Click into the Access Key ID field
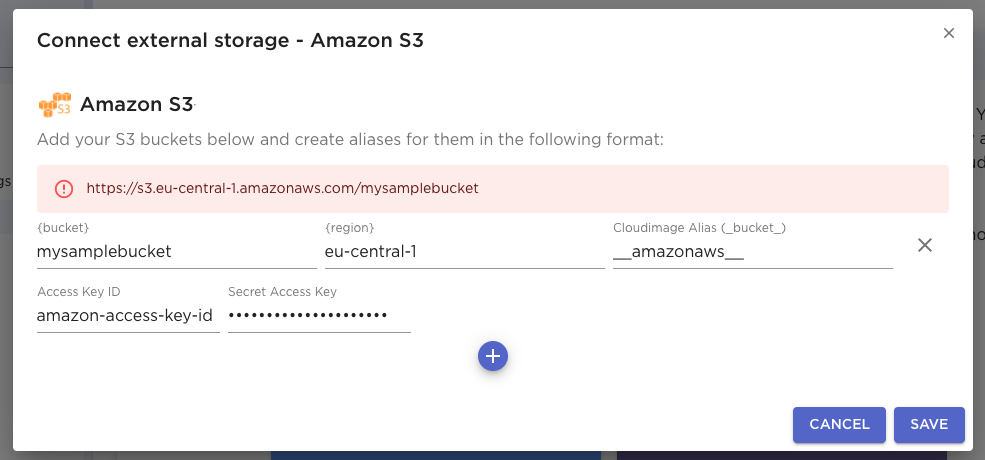The image size is (985, 460). click(127, 316)
